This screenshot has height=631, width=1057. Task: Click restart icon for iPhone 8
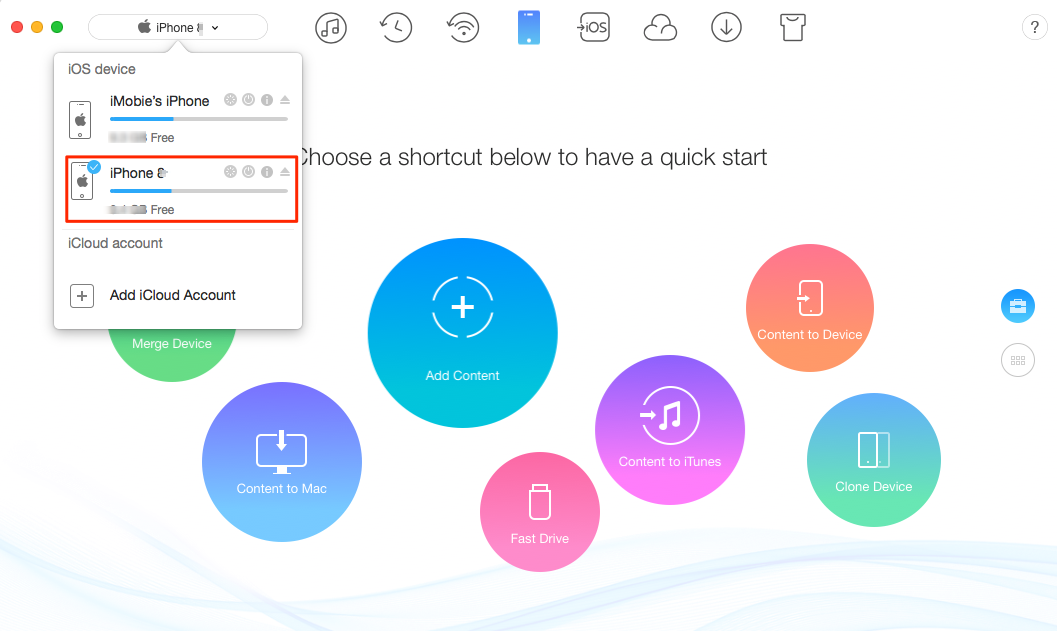click(231, 172)
